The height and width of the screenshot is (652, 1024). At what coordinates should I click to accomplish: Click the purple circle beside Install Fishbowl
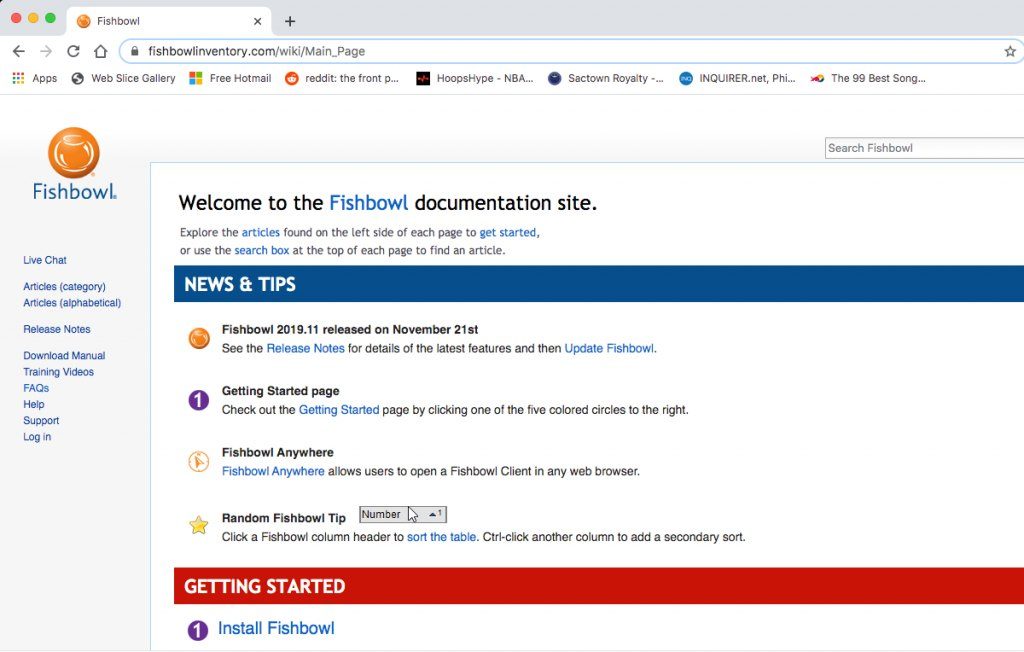(197, 630)
